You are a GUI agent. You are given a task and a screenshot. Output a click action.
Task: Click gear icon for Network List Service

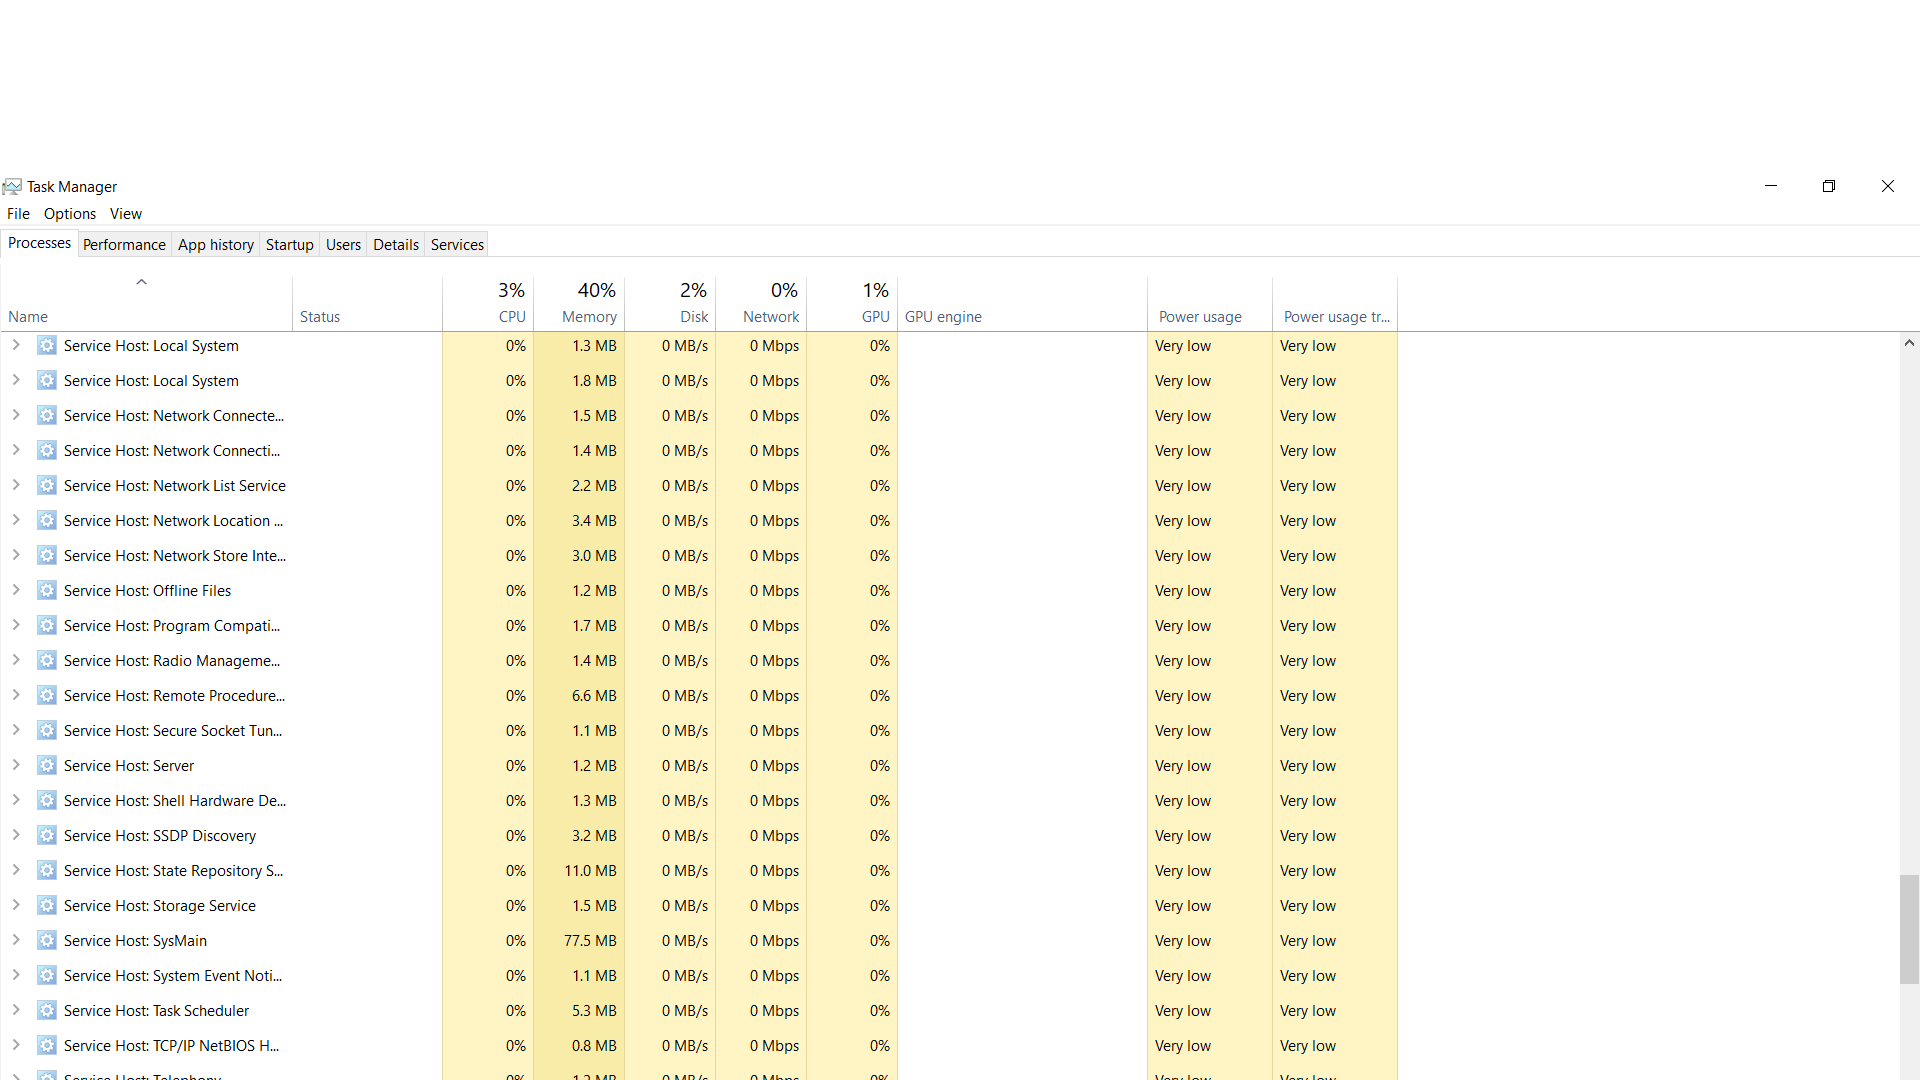47,486
